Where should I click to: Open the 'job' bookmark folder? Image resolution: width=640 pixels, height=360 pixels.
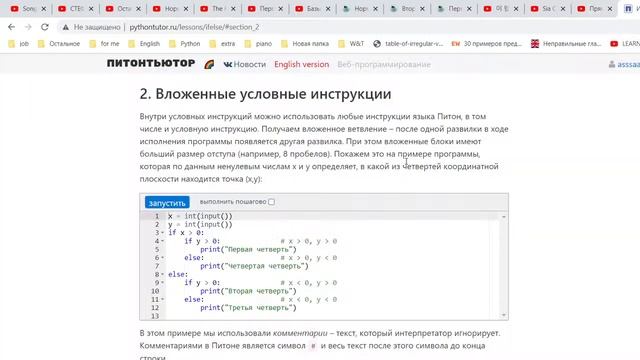pyautogui.click(x=18, y=44)
